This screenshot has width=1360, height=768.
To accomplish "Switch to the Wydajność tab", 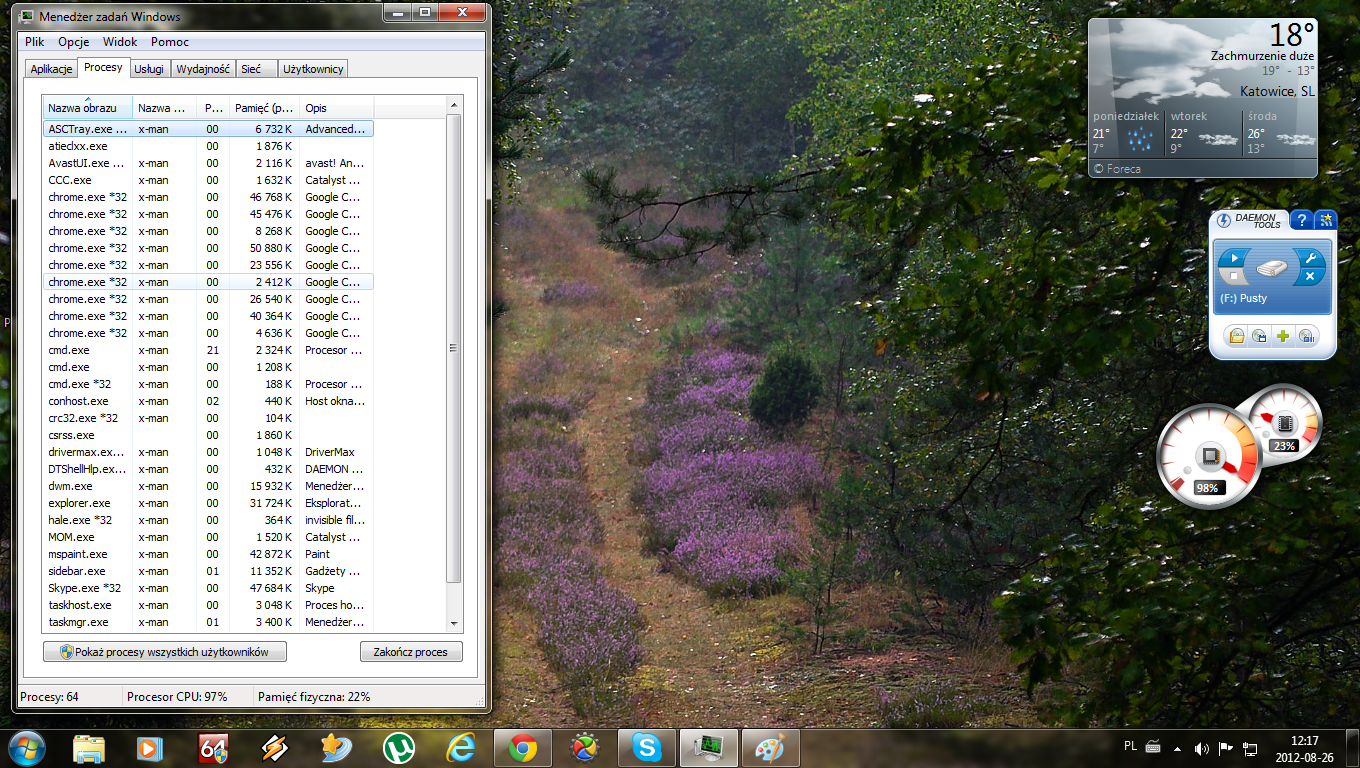I will point(203,69).
